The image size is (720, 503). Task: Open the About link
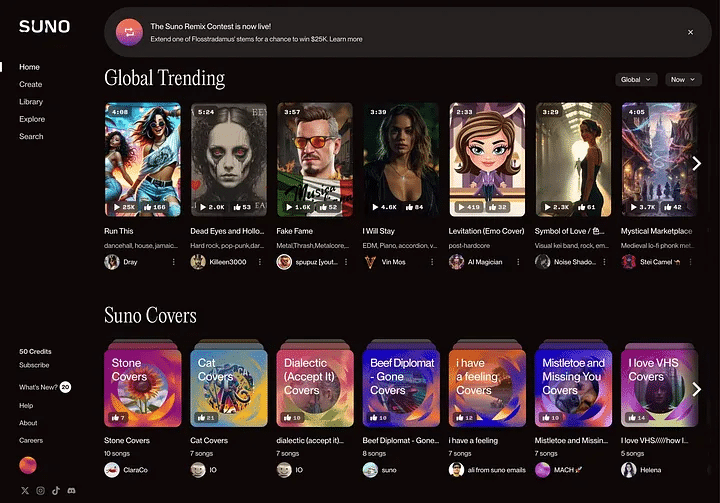[x=28, y=423]
